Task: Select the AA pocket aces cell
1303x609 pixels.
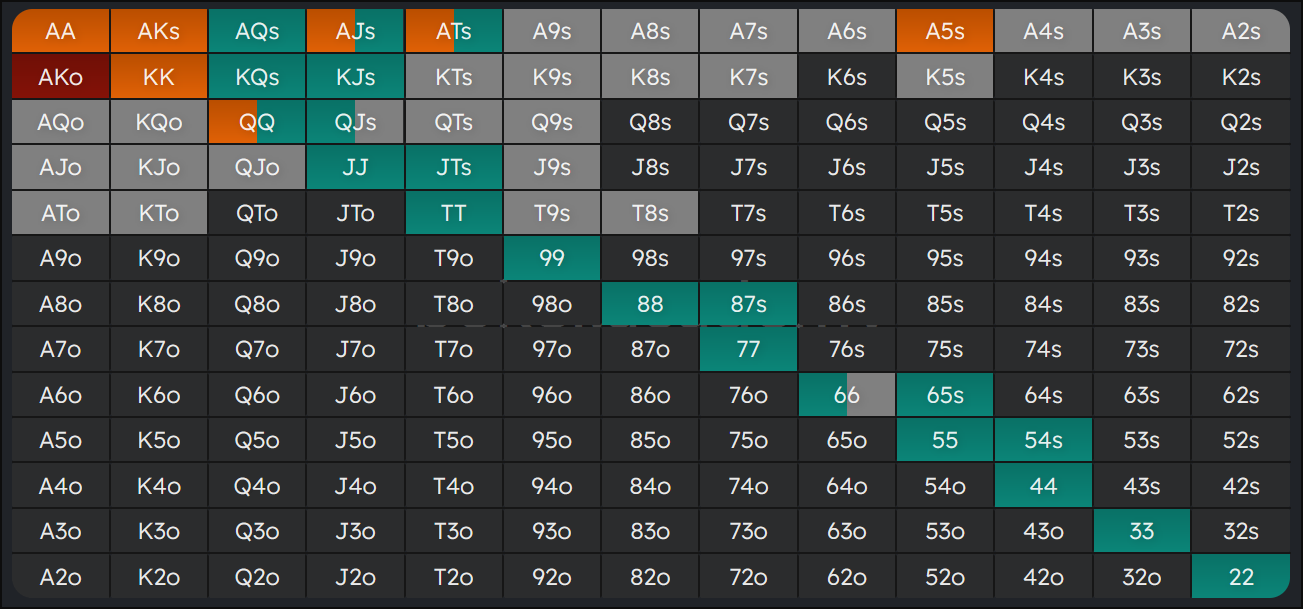Action: (x=60, y=31)
